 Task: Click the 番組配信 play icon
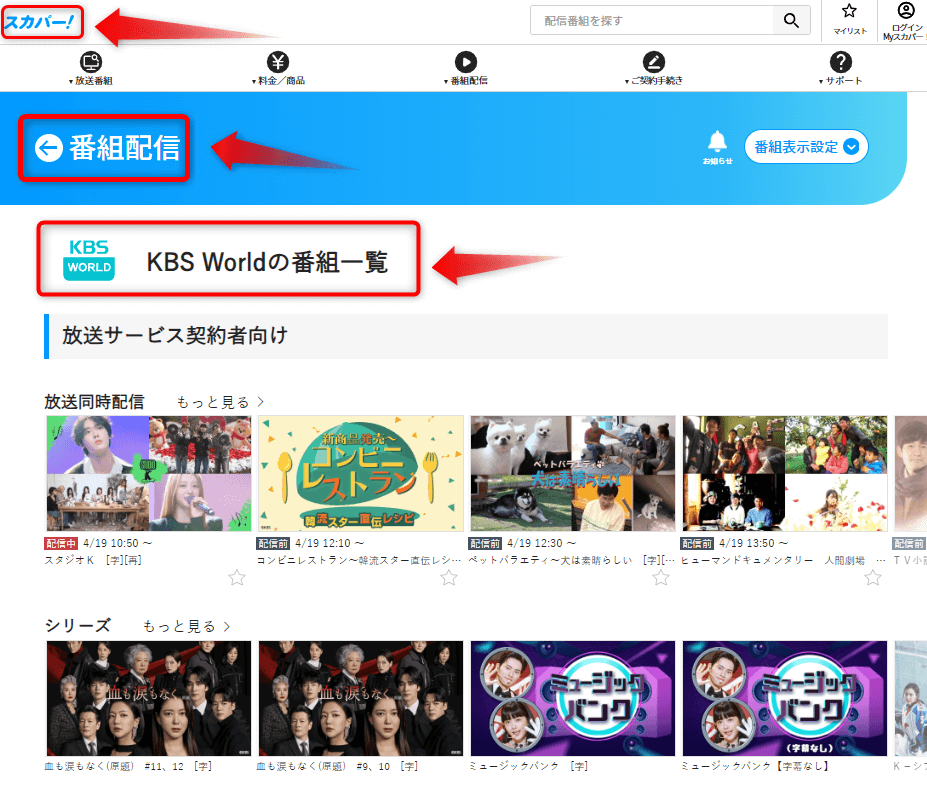pyautogui.click(x=466, y=62)
